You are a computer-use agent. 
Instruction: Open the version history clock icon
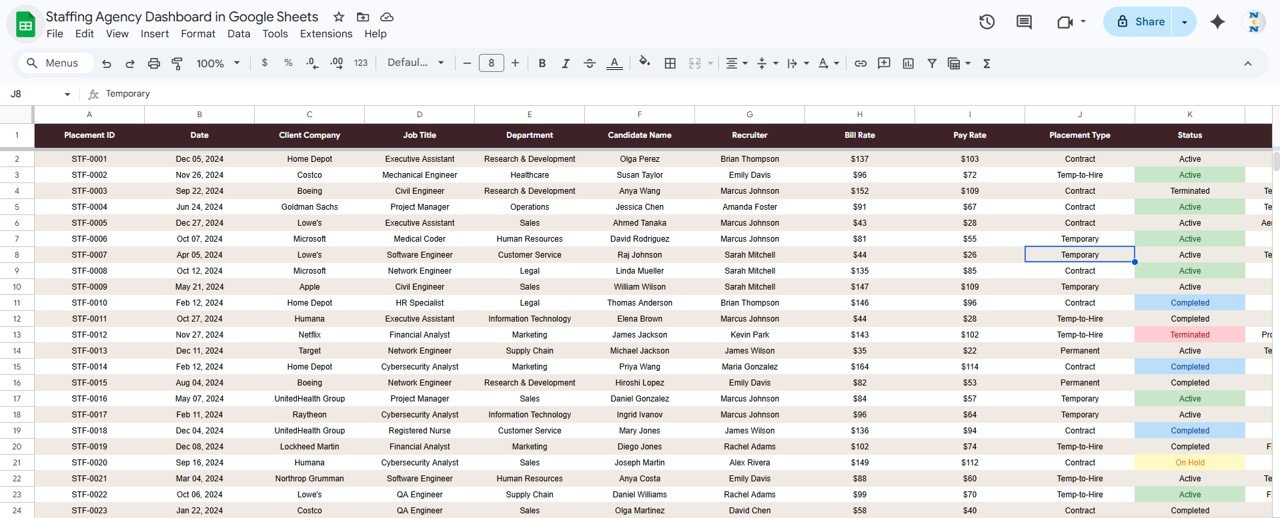(987, 22)
